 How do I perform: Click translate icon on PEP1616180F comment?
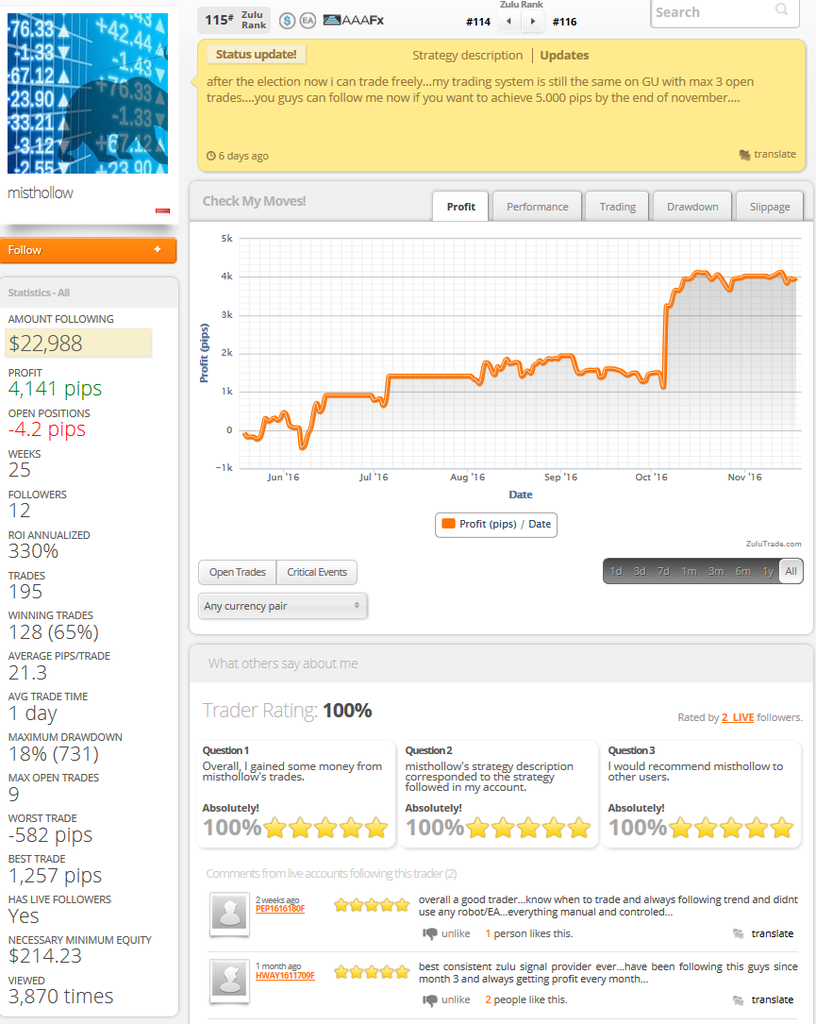(x=738, y=934)
